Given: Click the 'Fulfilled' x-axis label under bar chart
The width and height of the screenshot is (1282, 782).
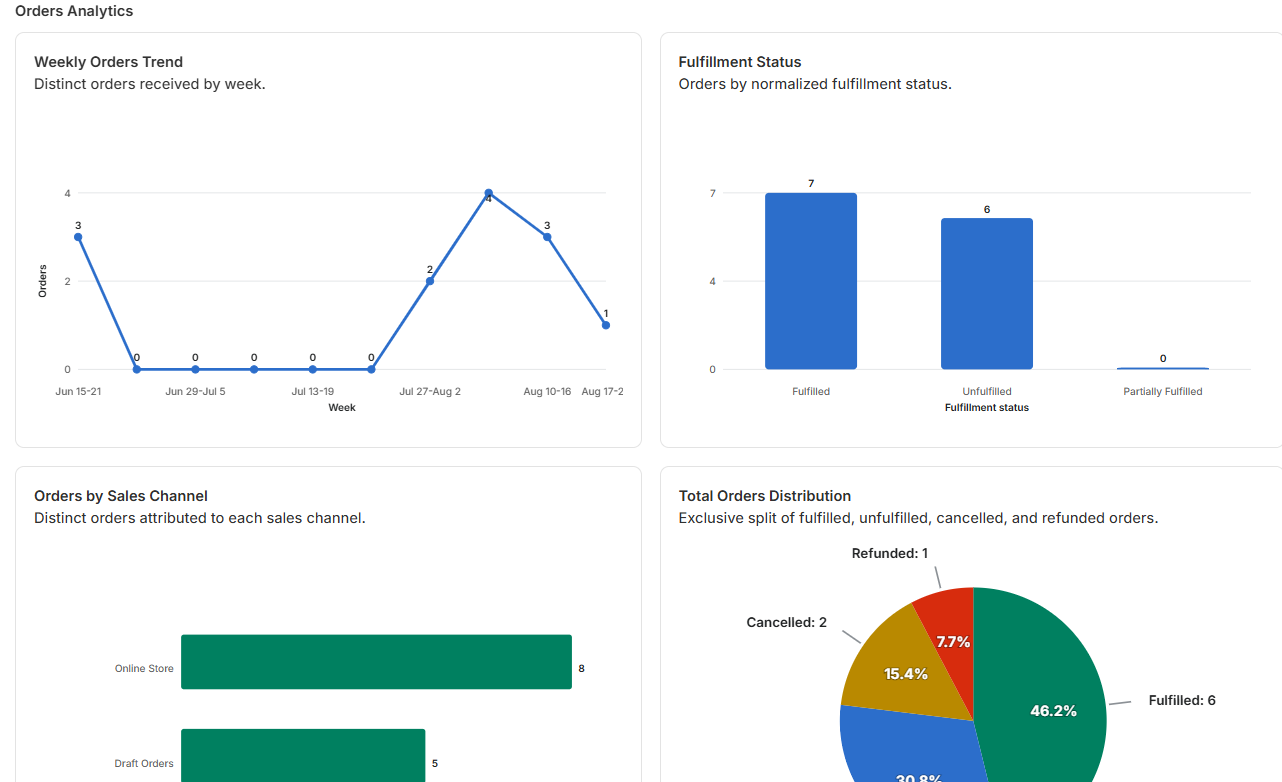Looking at the screenshot, I should click(811, 391).
